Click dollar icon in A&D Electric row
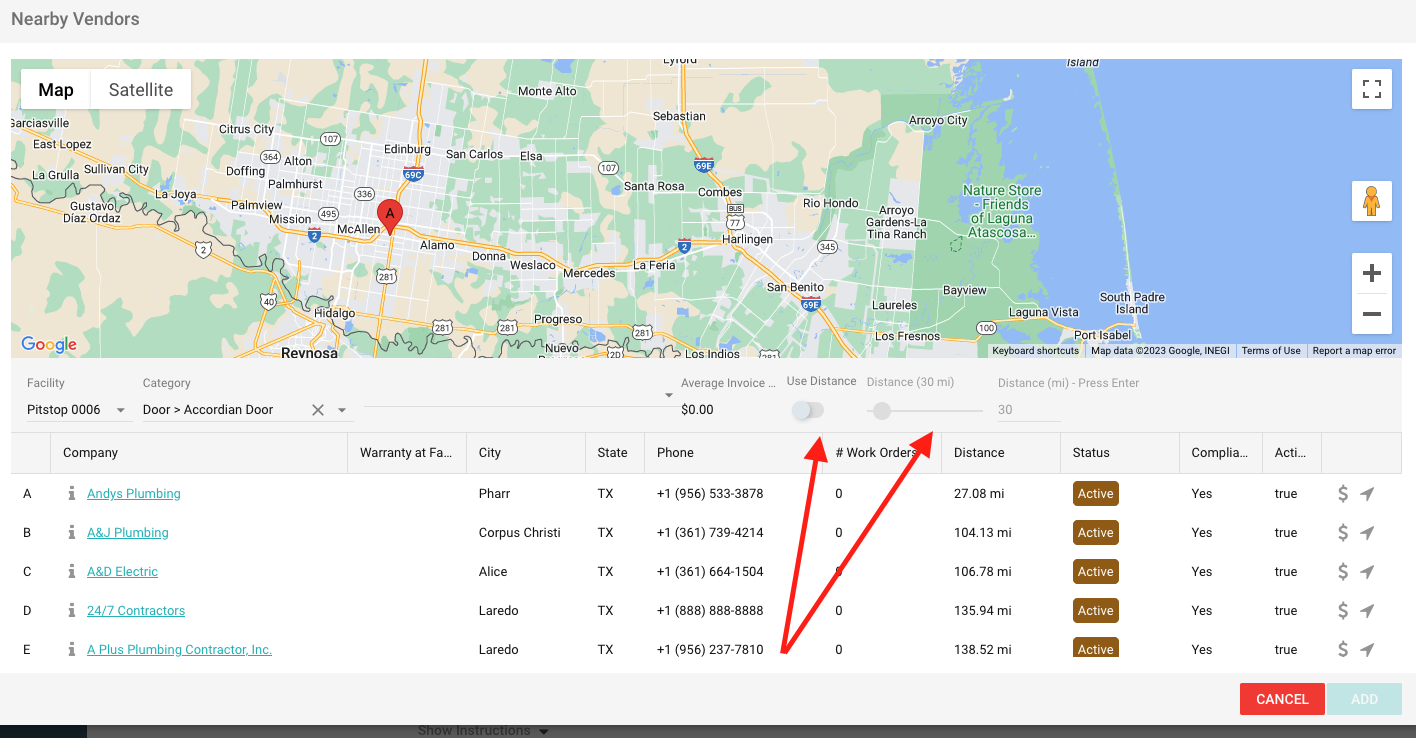The height and width of the screenshot is (738, 1416). [1343, 572]
